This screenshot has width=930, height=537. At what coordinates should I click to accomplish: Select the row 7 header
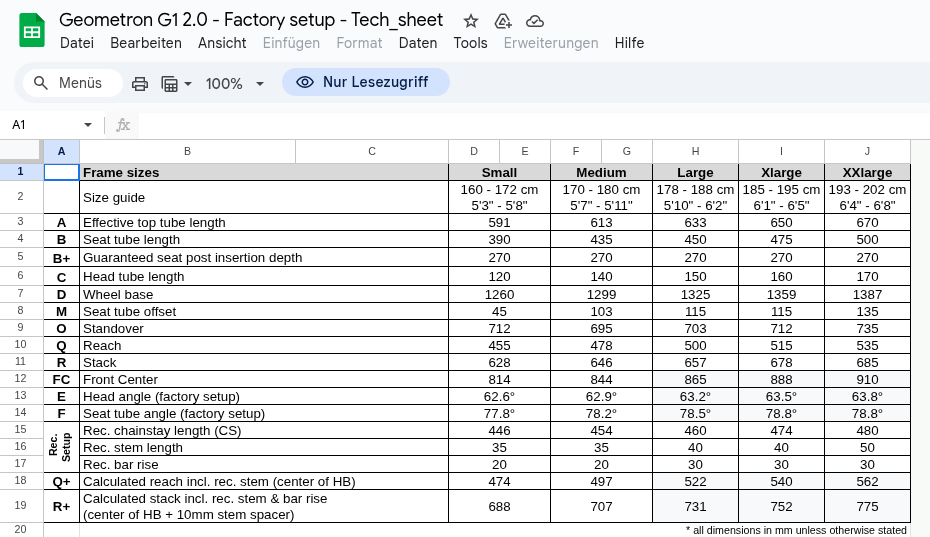21,294
